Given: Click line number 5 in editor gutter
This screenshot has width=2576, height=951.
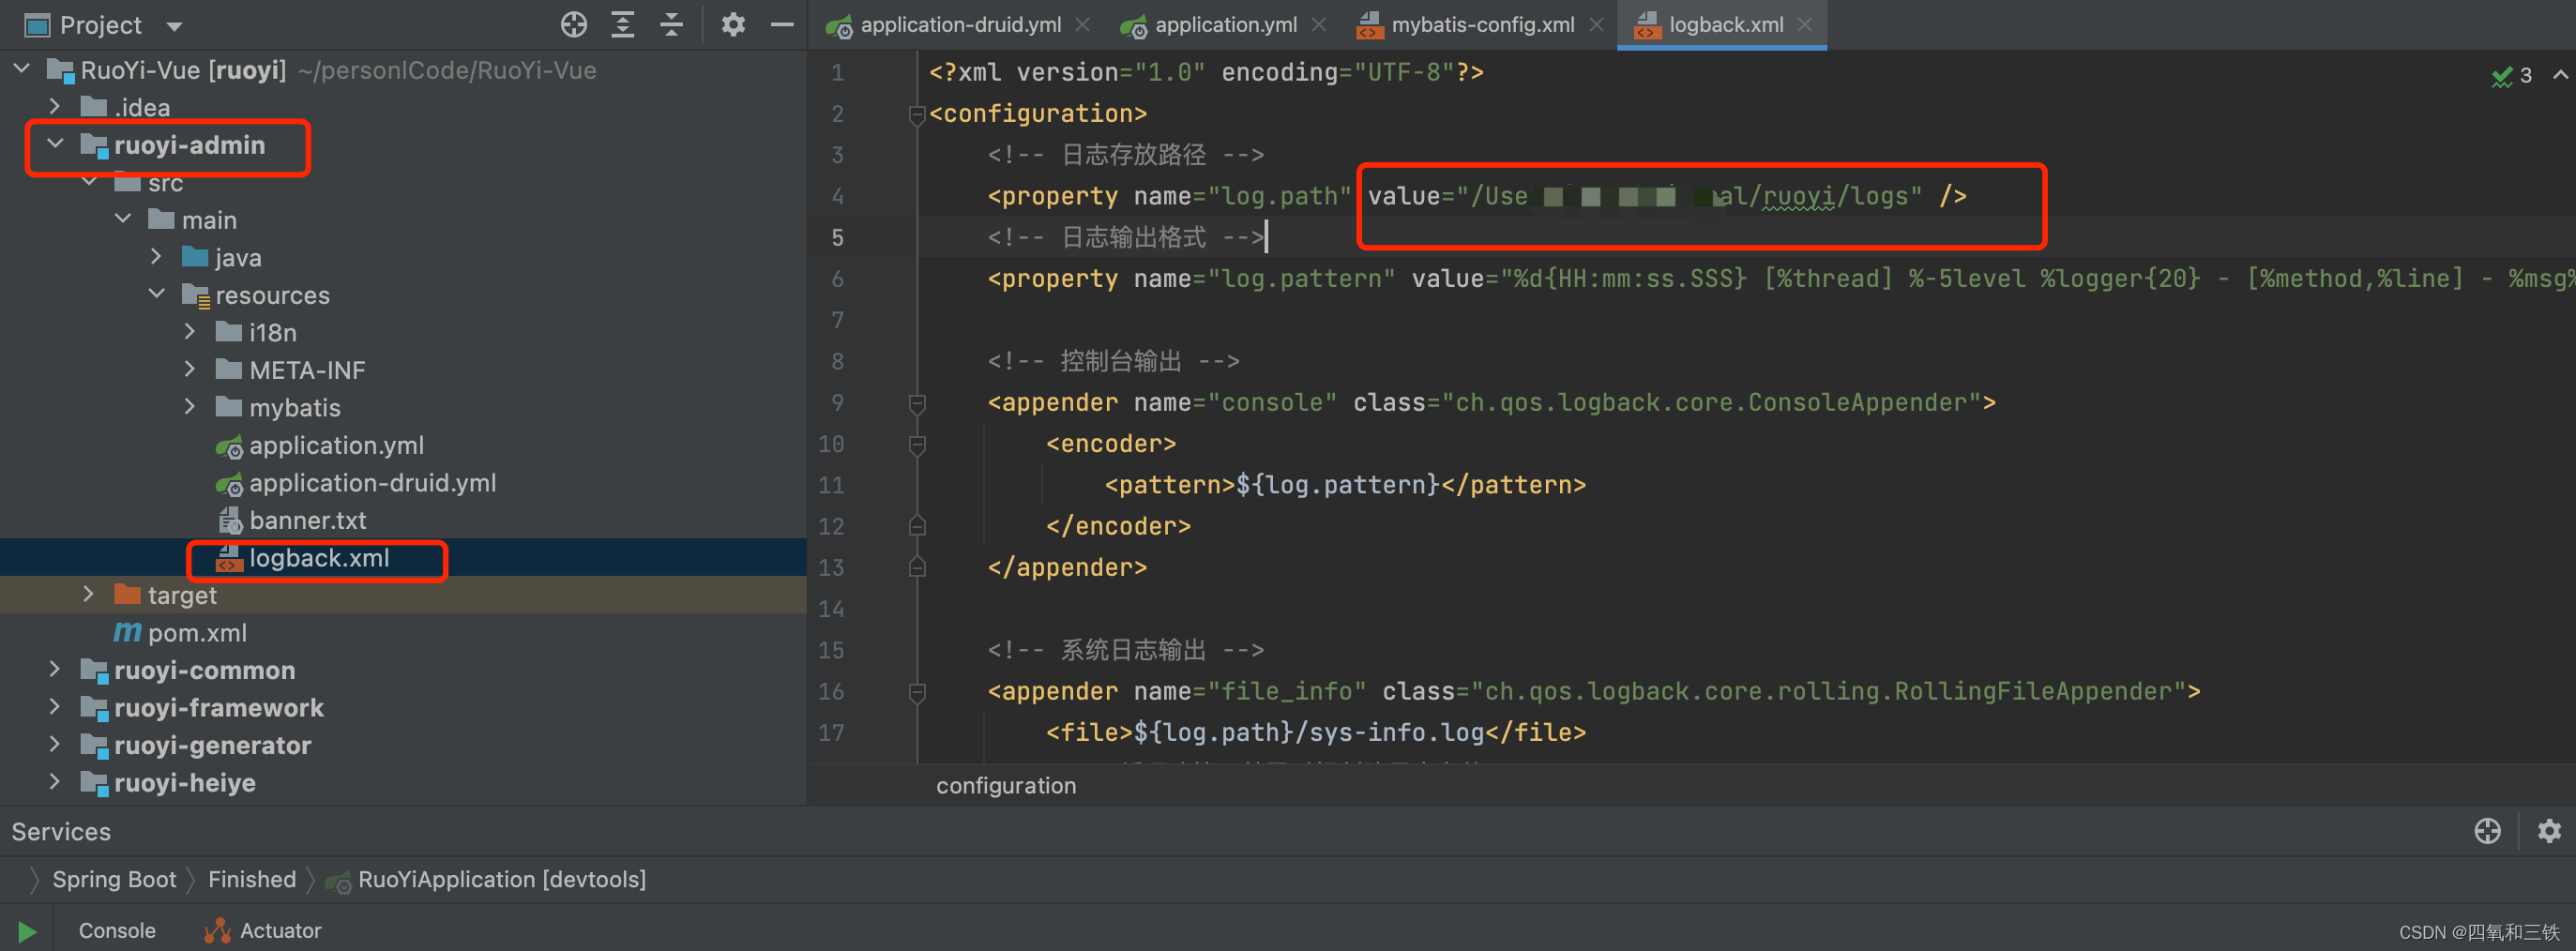Looking at the screenshot, I should (837, 238).
